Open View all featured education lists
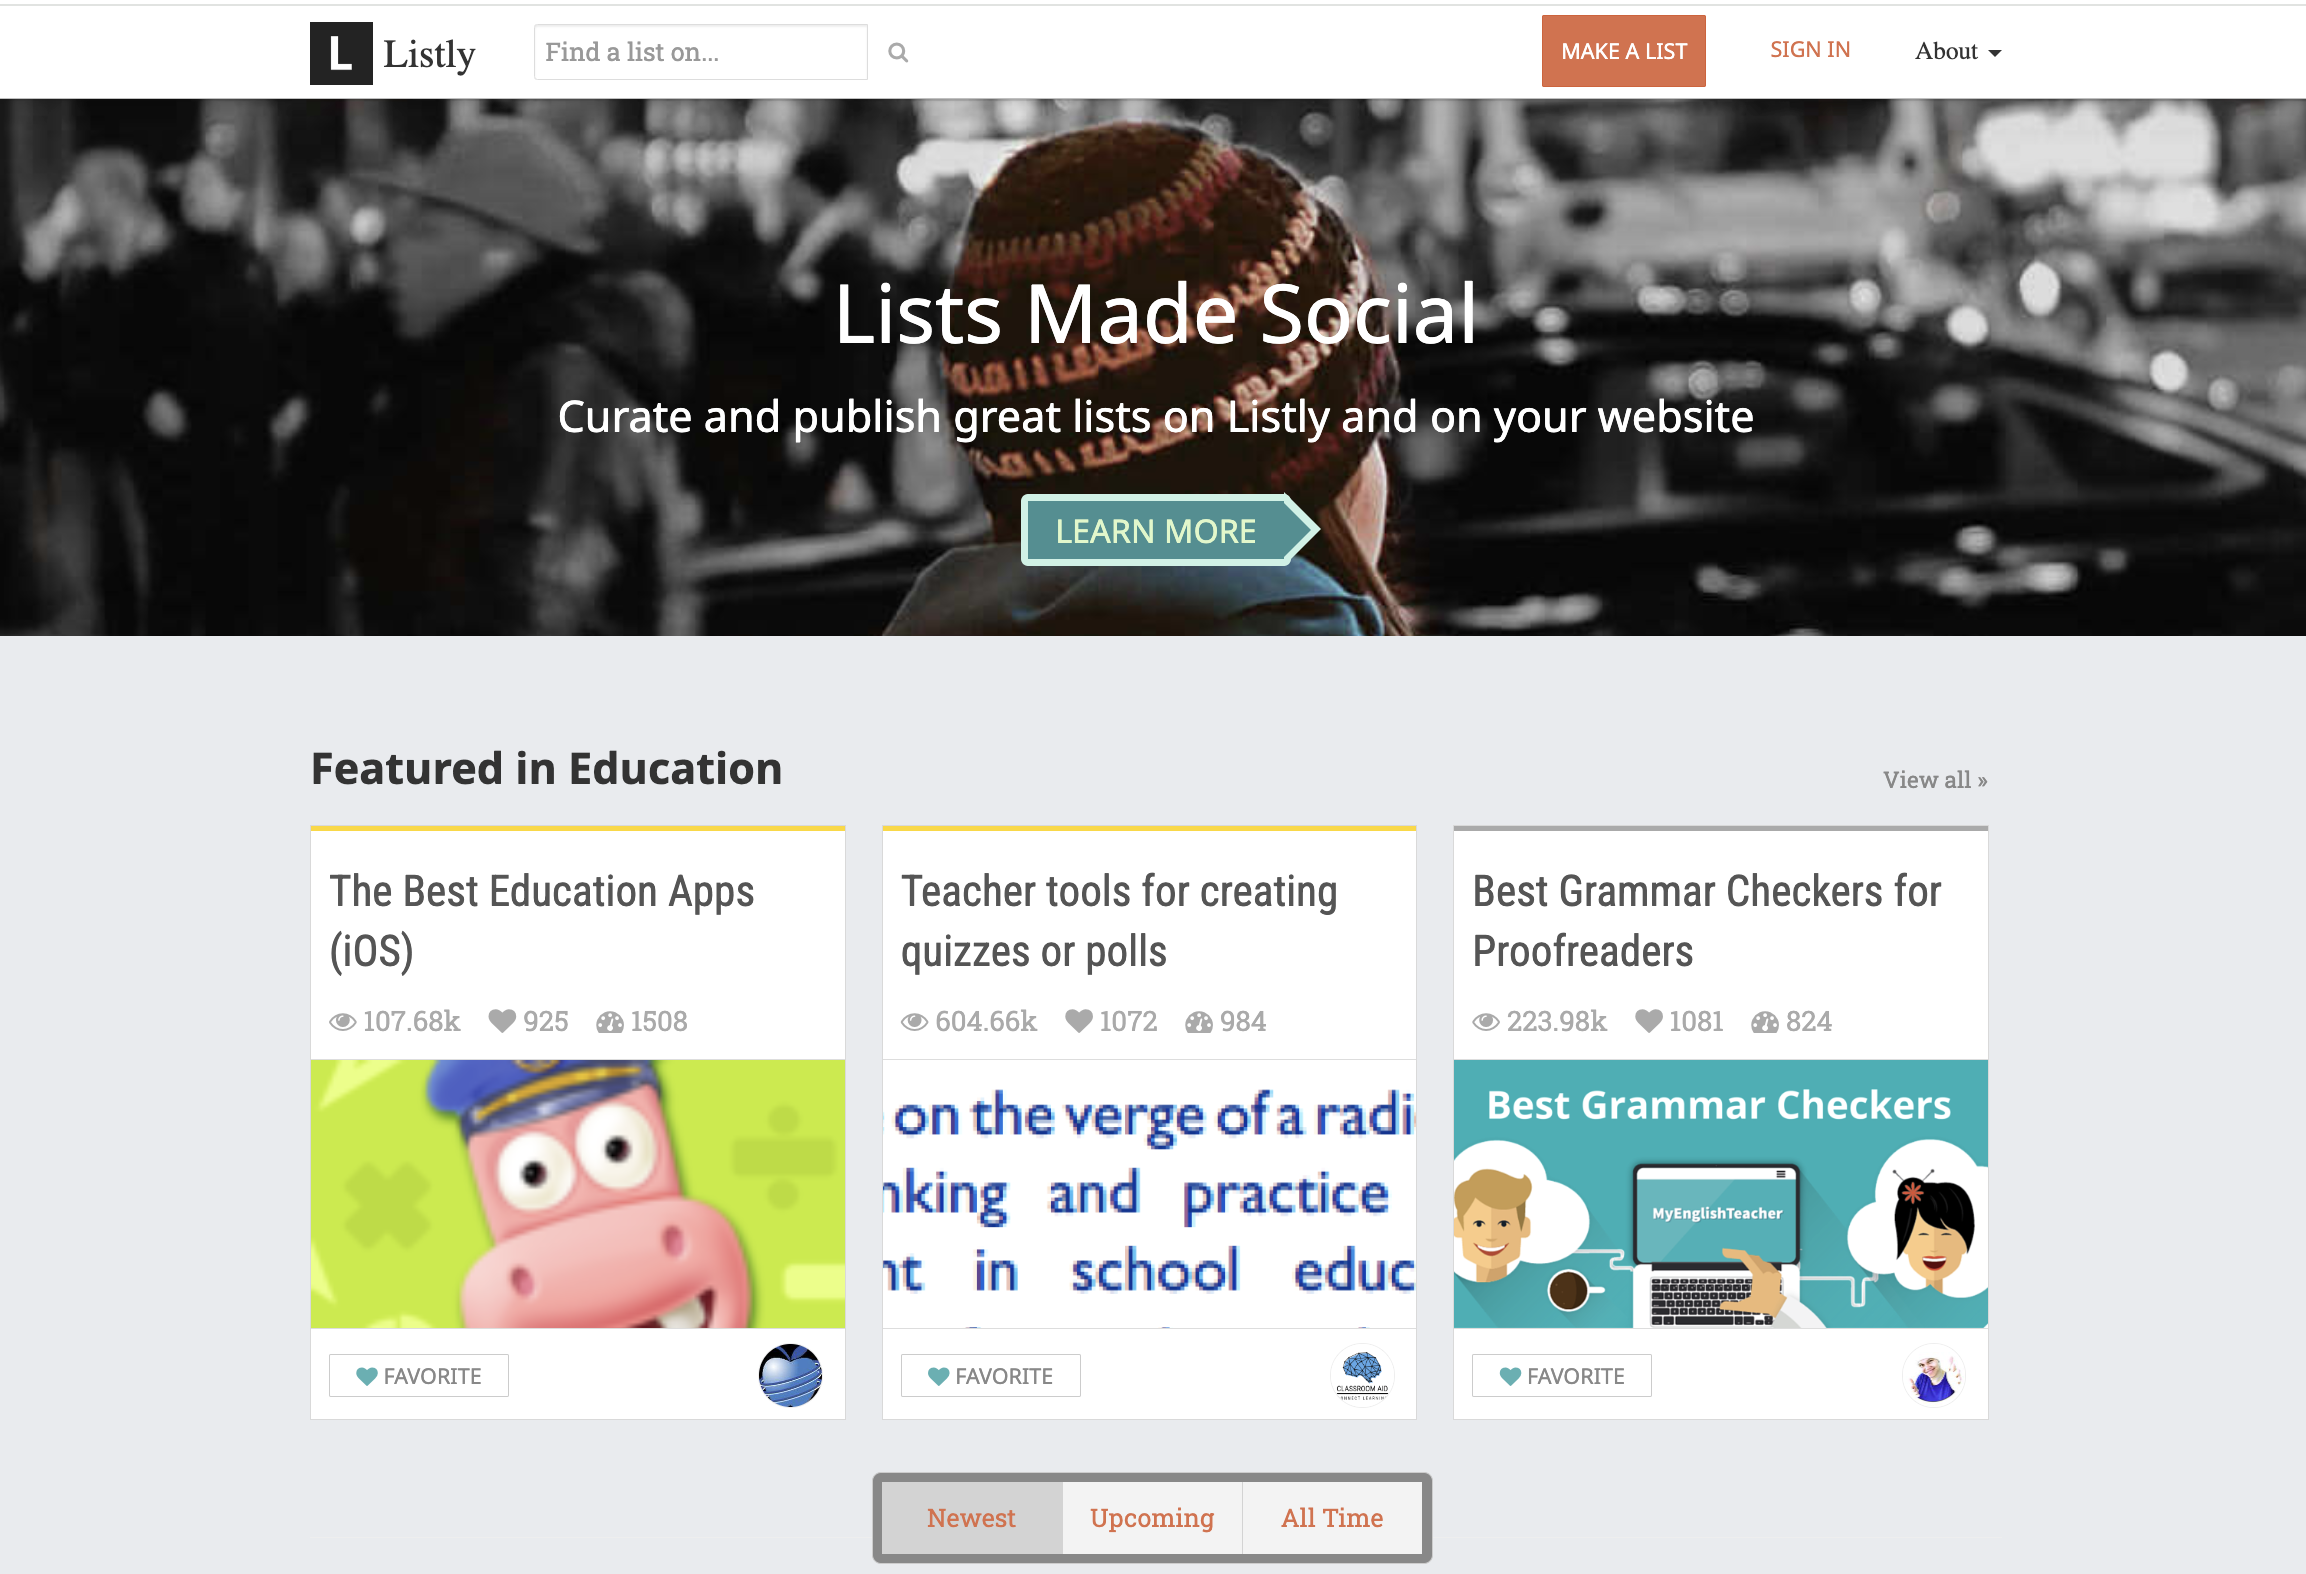 [x=1935, y=780]
